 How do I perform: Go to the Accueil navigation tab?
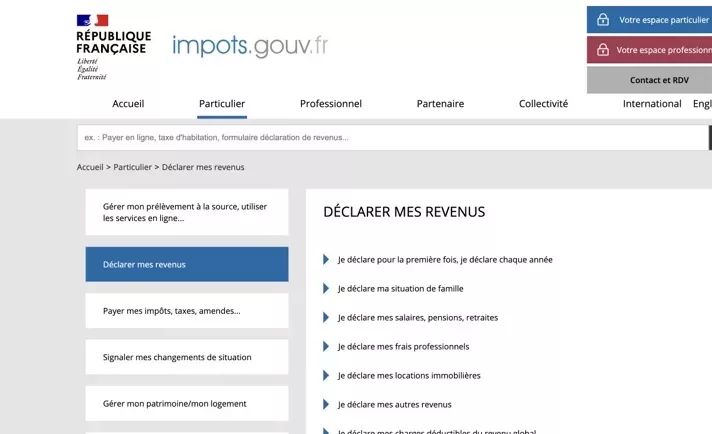(128, 104)
